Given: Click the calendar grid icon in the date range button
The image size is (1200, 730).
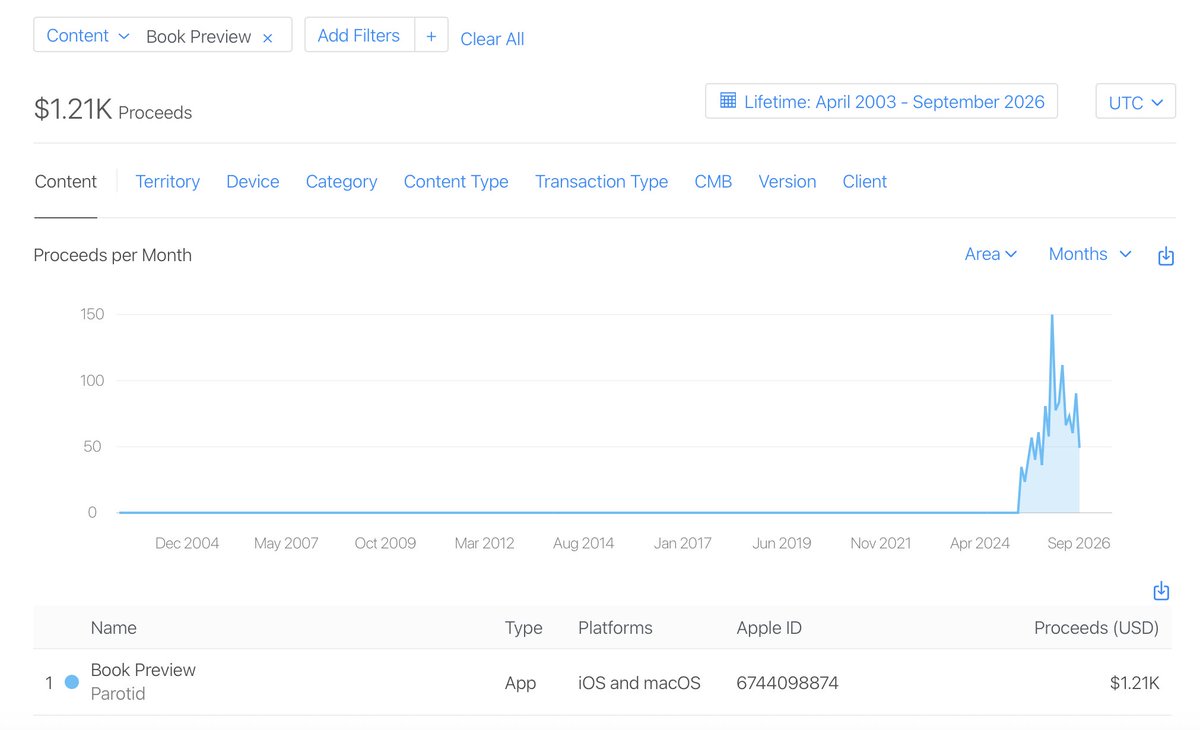Looking at the screenshot, I should tap(728, 101).
